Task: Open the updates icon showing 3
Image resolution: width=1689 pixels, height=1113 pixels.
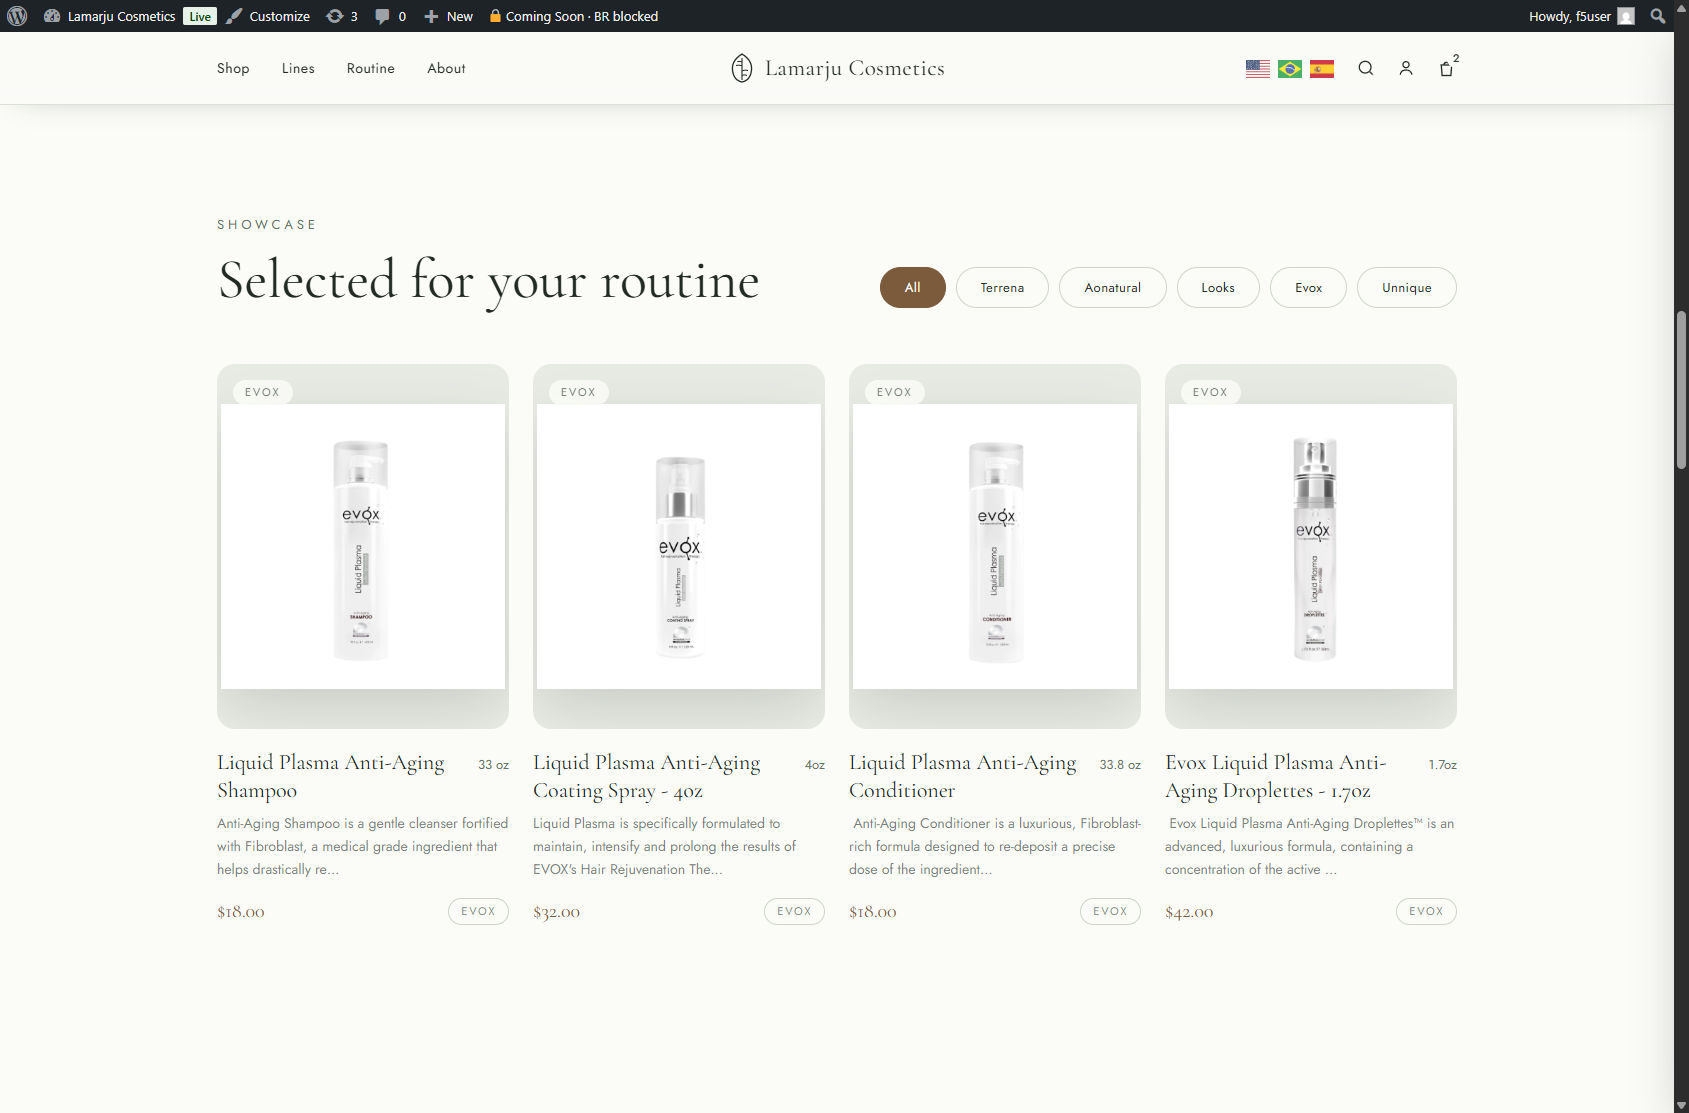Action: pyautogui.click(x=335, y=16)
